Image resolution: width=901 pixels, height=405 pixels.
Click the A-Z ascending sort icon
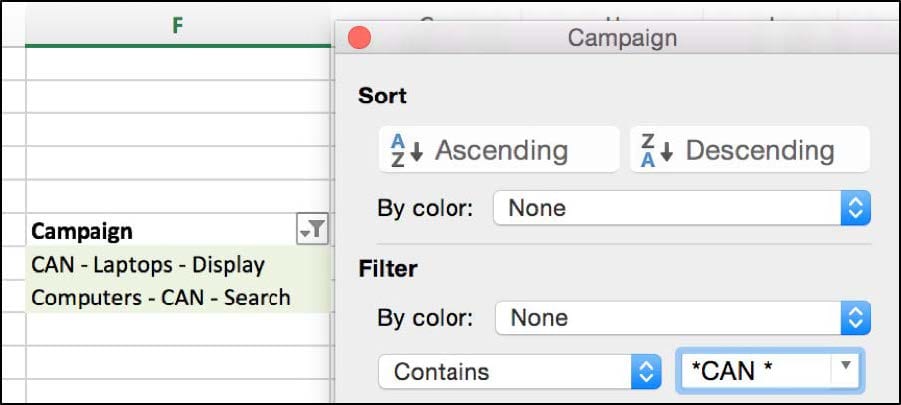(406, 151)
